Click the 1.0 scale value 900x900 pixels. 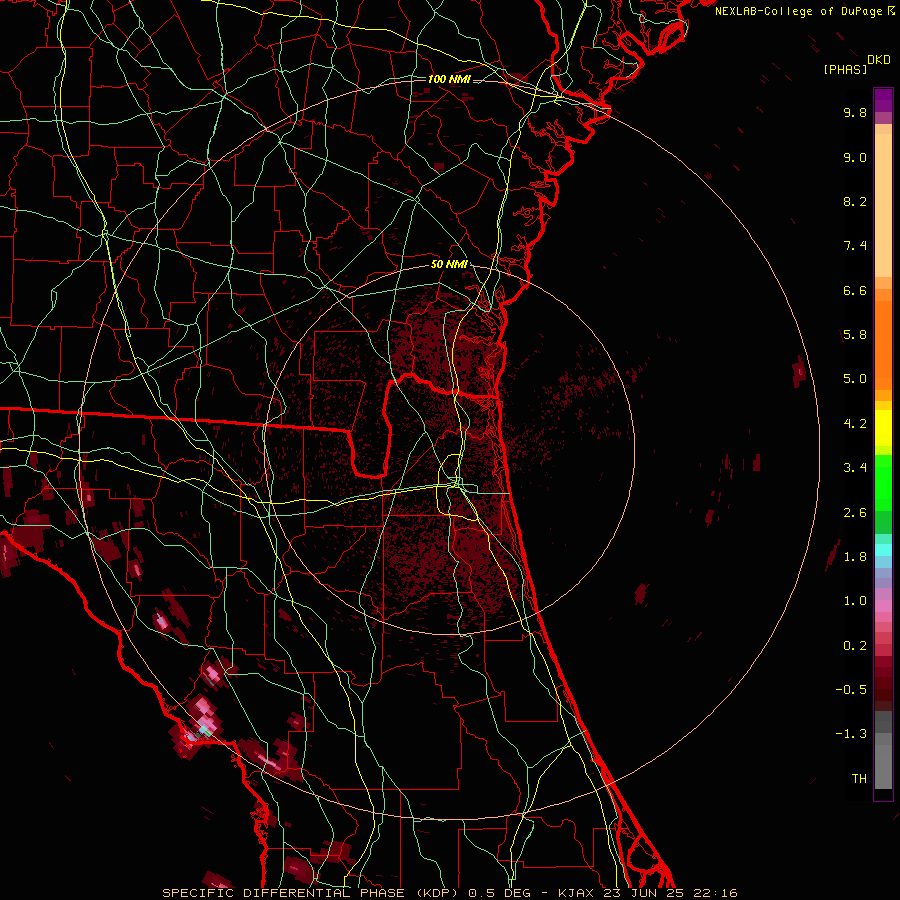[x=855, y=602]
